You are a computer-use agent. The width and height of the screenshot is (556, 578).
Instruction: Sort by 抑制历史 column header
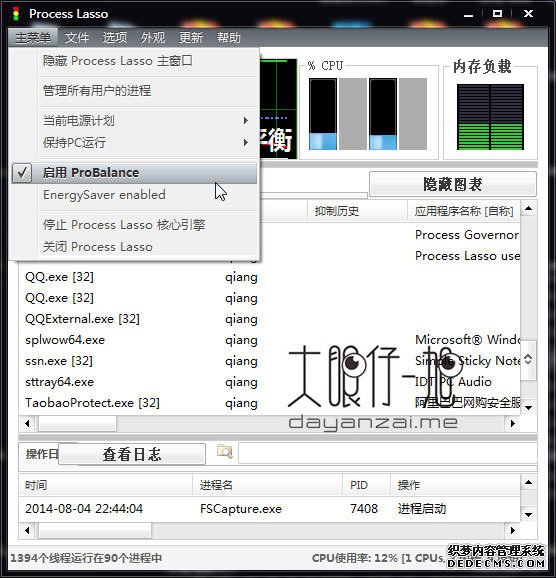pos(357,211)
